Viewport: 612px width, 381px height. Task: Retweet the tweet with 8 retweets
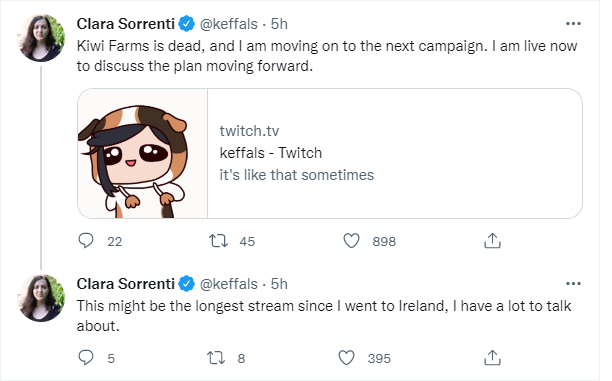[216, 358]
